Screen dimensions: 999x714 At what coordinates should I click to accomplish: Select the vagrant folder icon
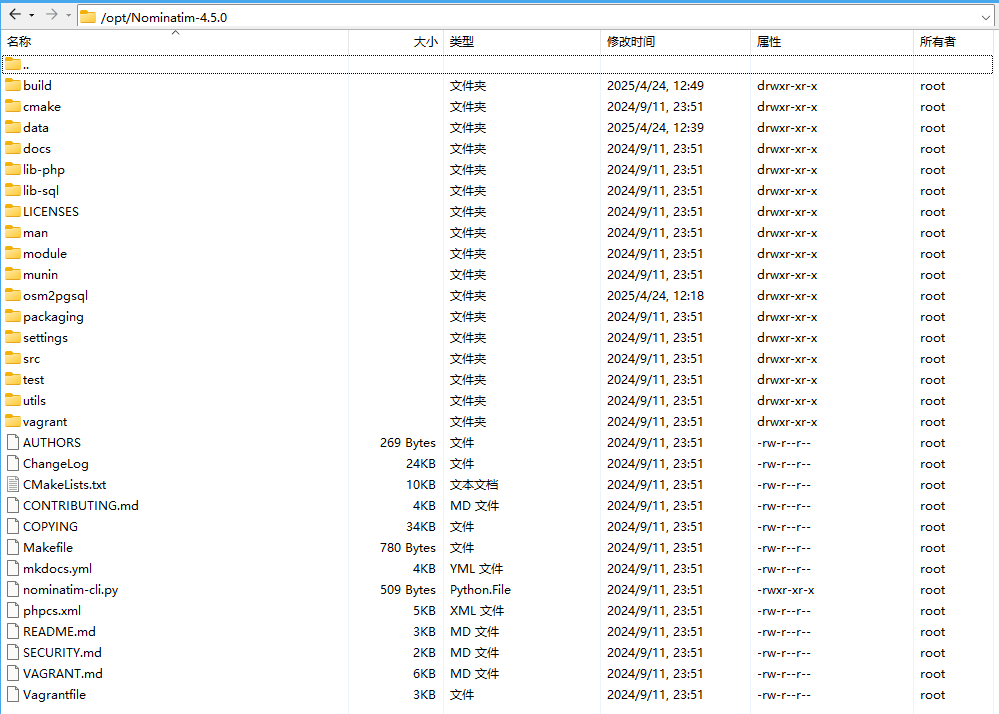(x=13, y=421)
